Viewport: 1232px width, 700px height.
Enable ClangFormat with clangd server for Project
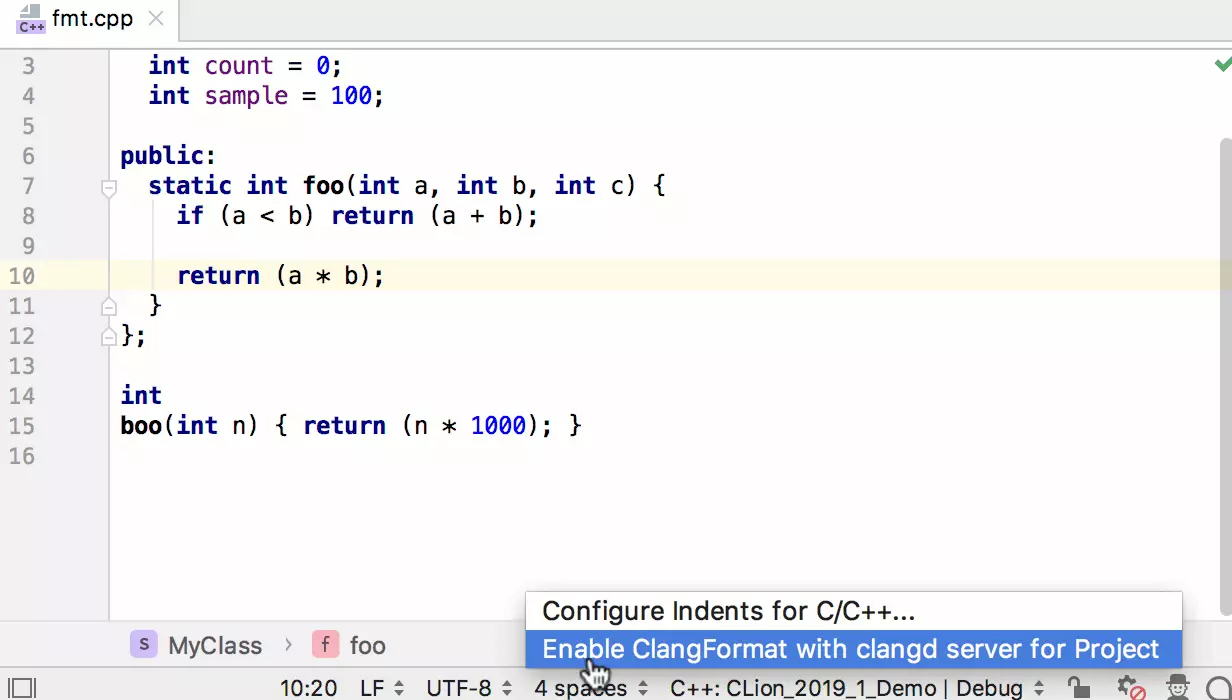coord(850,649)
